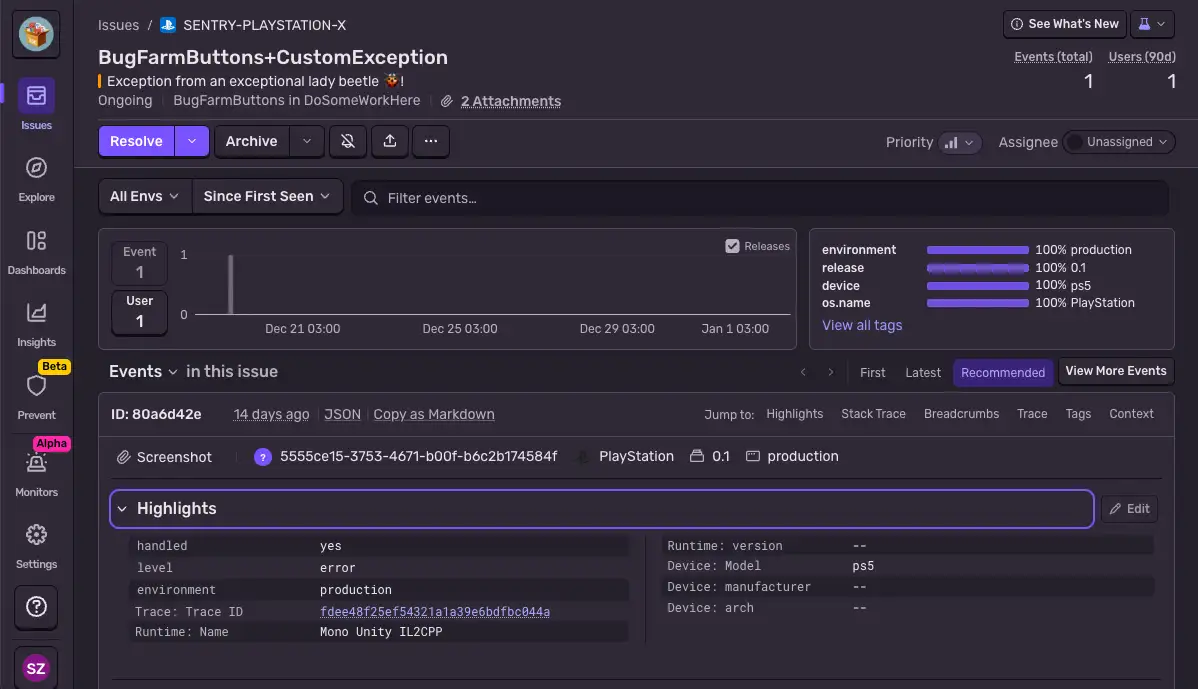Collapse the Highlights section
Viewport: 1198px width, 689px height.
(x=122, y=509)
